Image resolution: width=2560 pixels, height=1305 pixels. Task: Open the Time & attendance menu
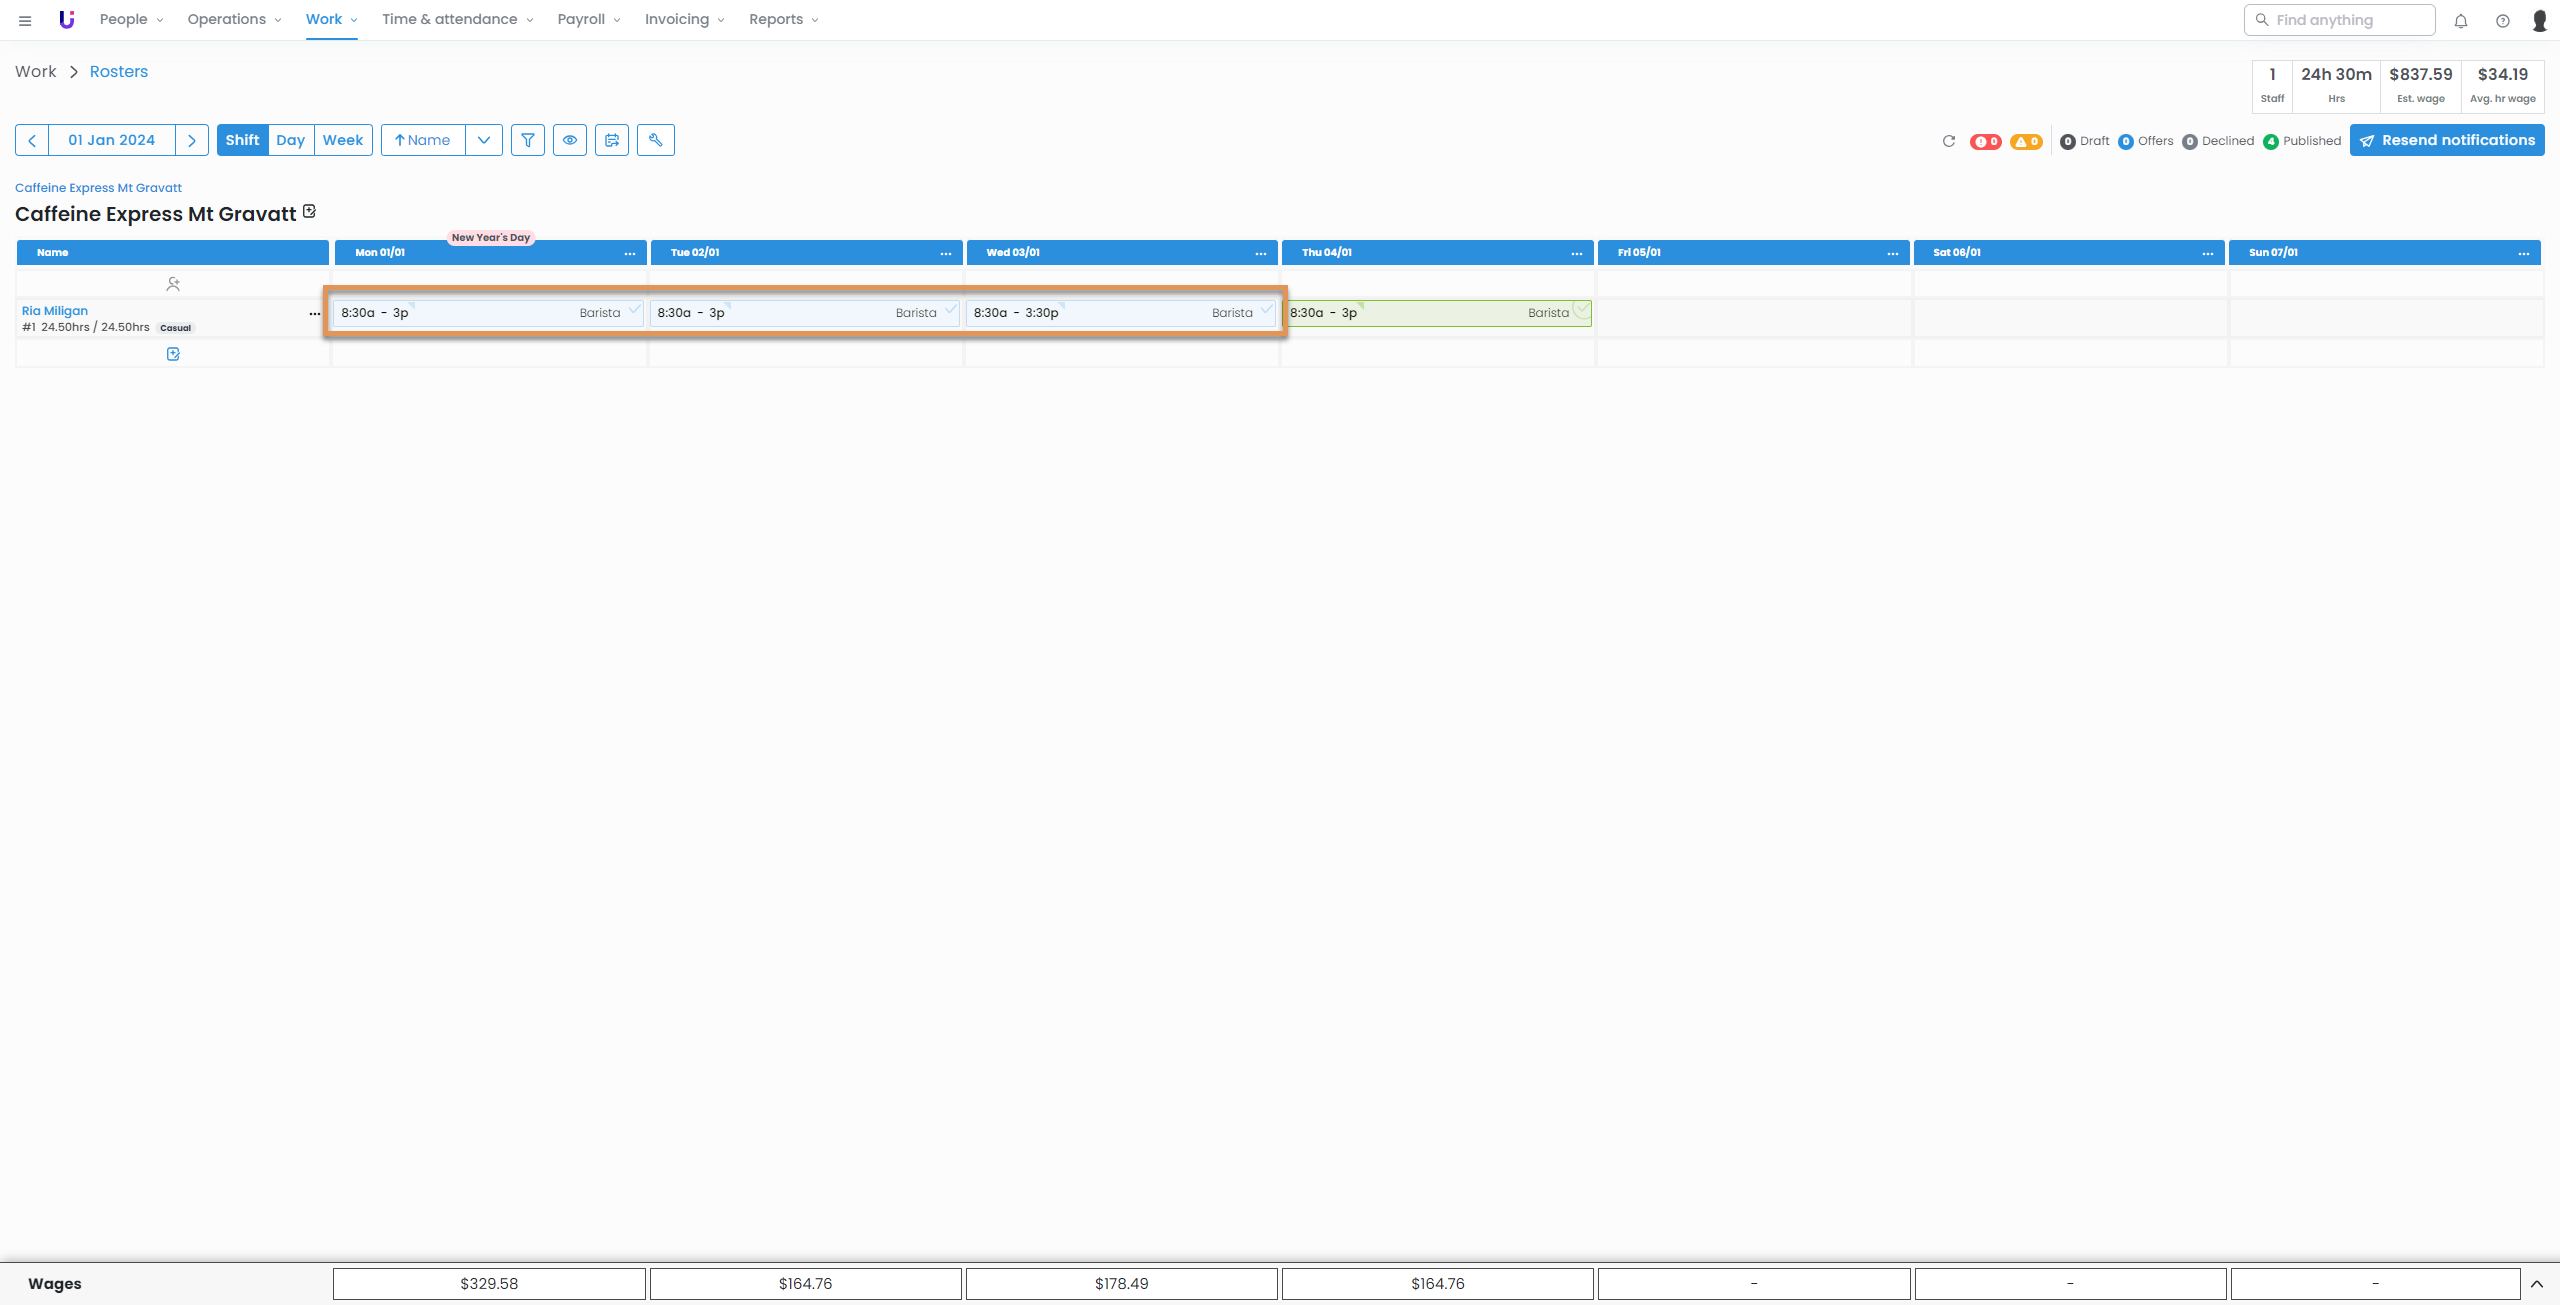(457, 19)
